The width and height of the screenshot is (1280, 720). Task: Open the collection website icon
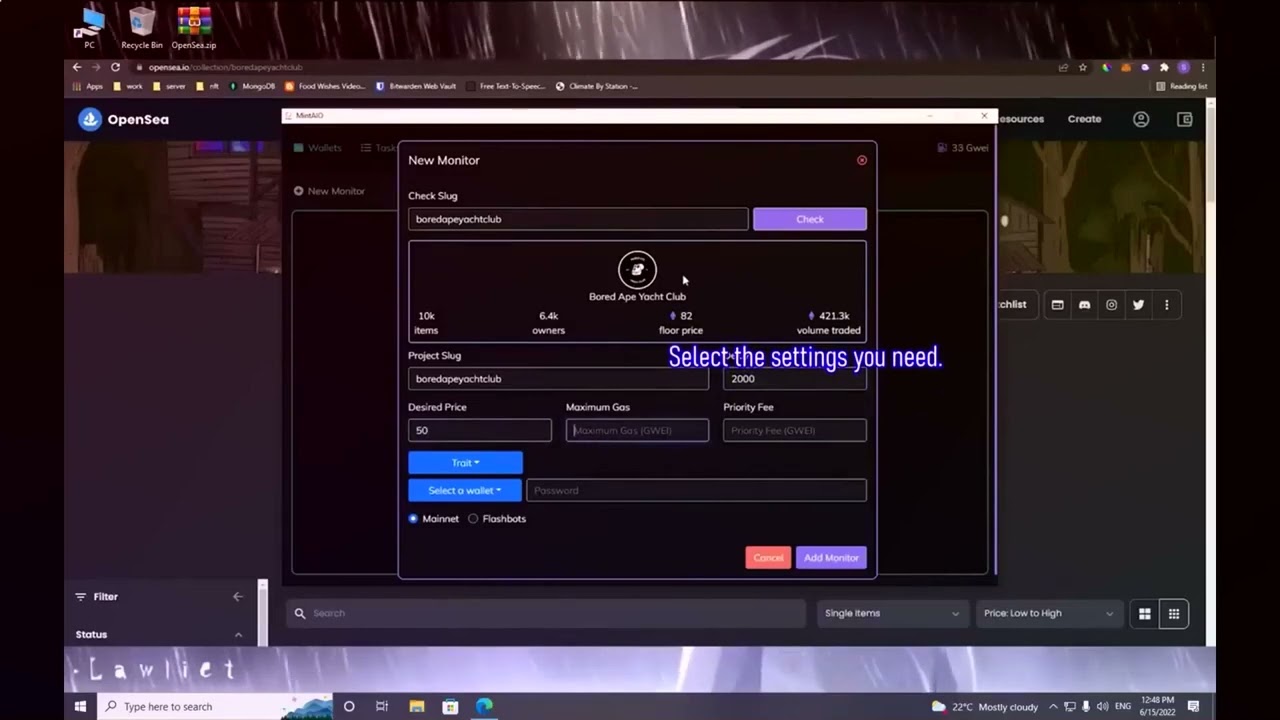[1057, 305]
